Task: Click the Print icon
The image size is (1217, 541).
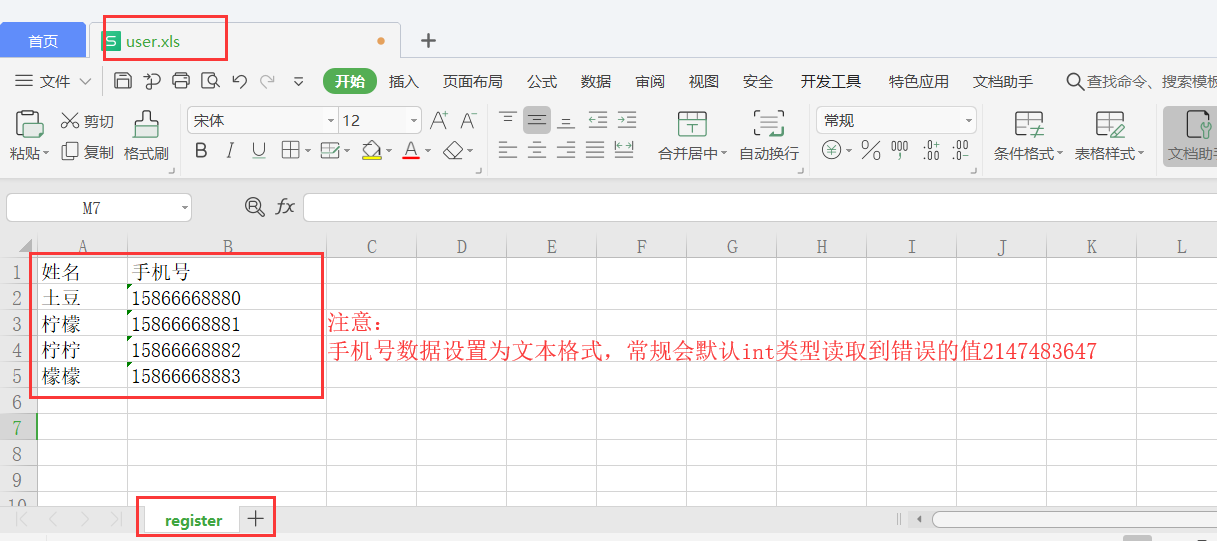Action: tap(181, 81)
